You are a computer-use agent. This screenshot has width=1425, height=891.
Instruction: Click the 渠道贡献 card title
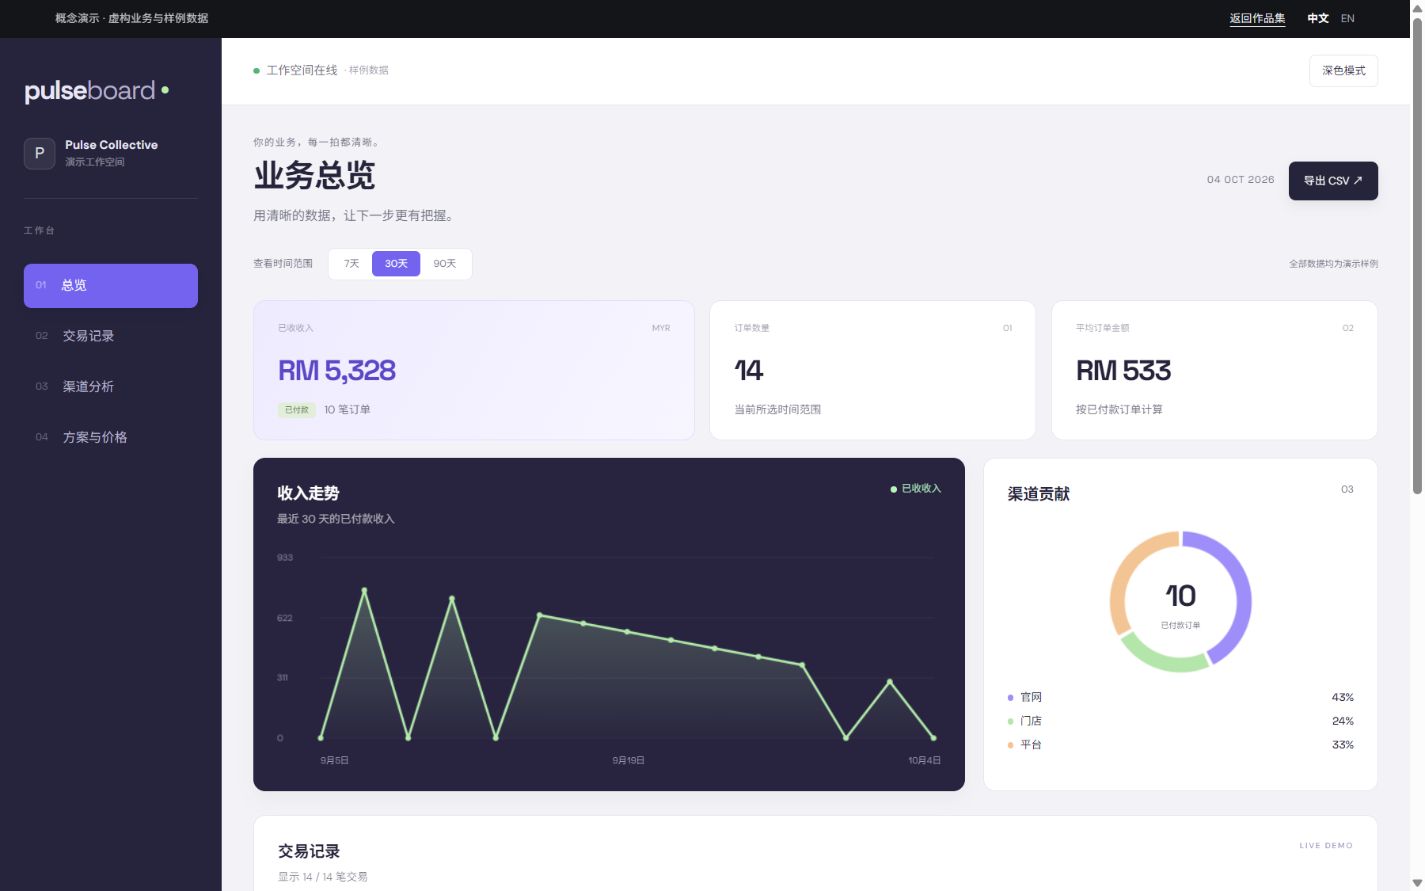1038,494
